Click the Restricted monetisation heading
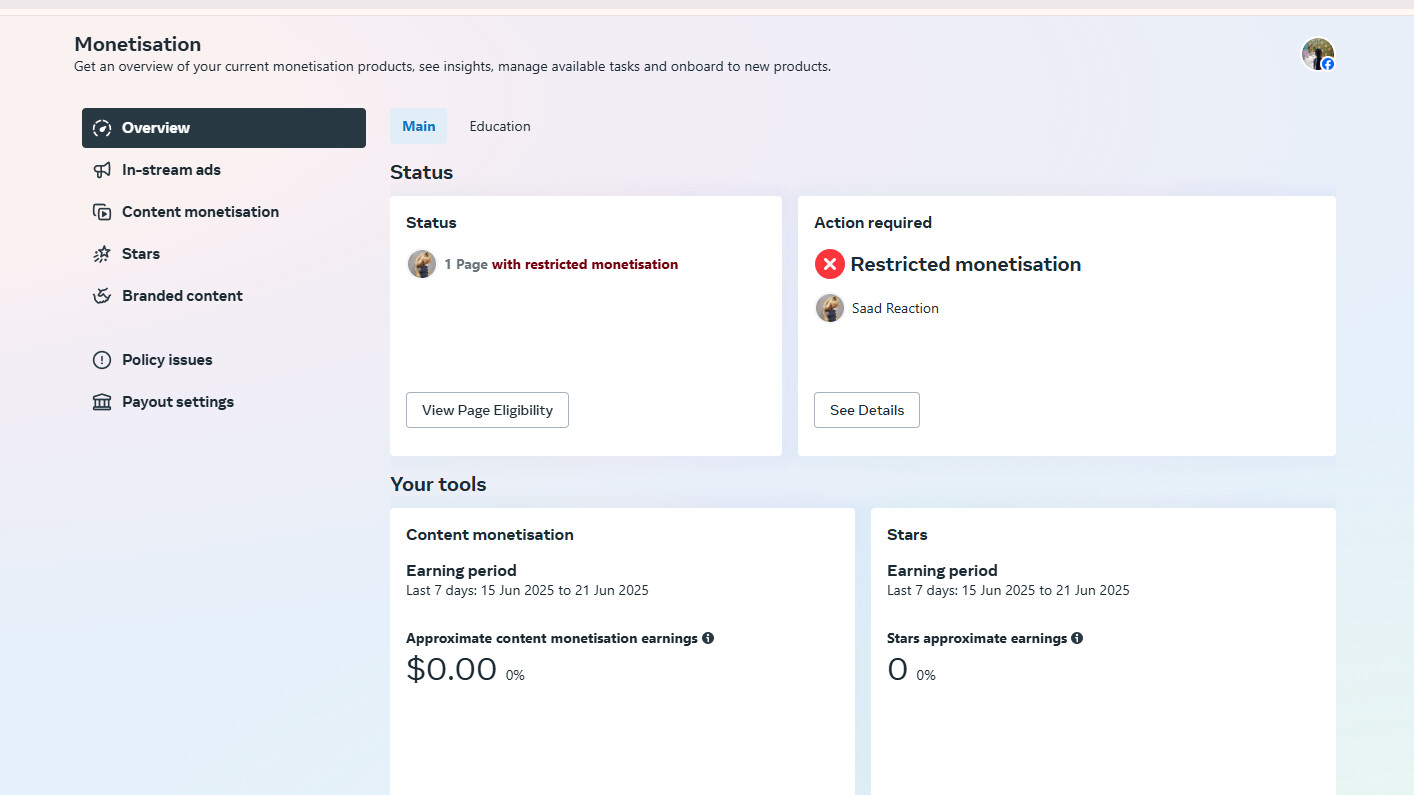 pos(966,264)
